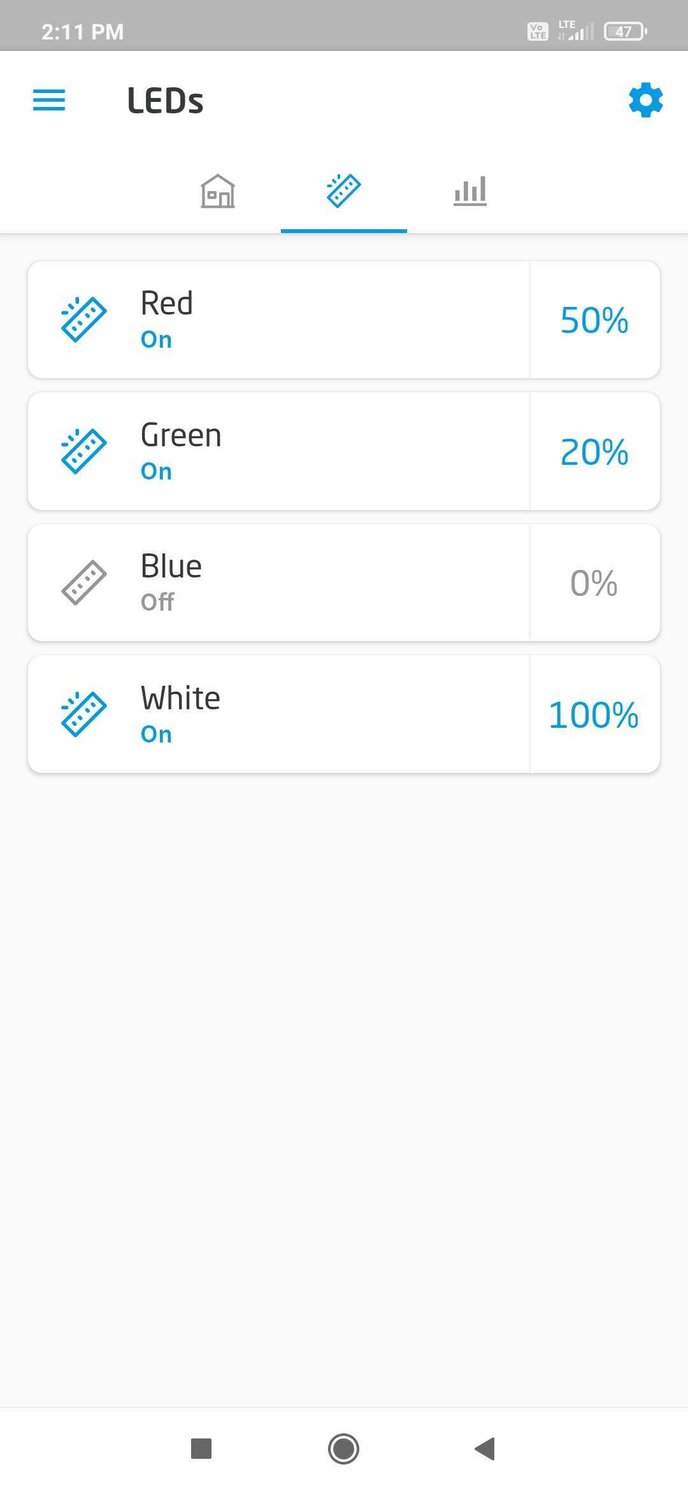Toggle the Blue light Off status
The image size is (688, 1490).
click(x=157, y=602)
